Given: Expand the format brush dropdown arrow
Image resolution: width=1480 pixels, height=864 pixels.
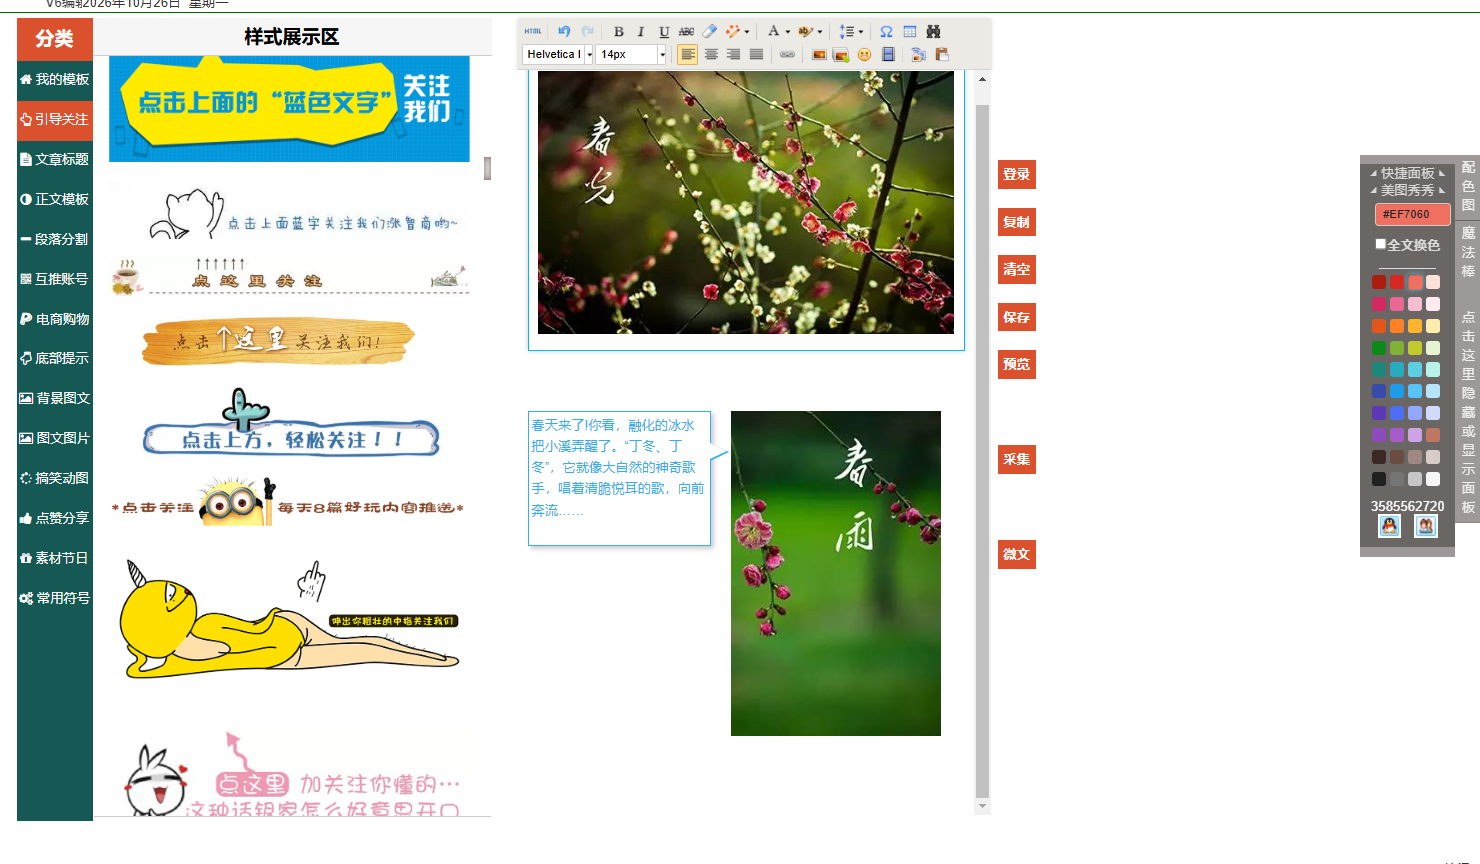Looking at the screenshot, I should [747, 32].
